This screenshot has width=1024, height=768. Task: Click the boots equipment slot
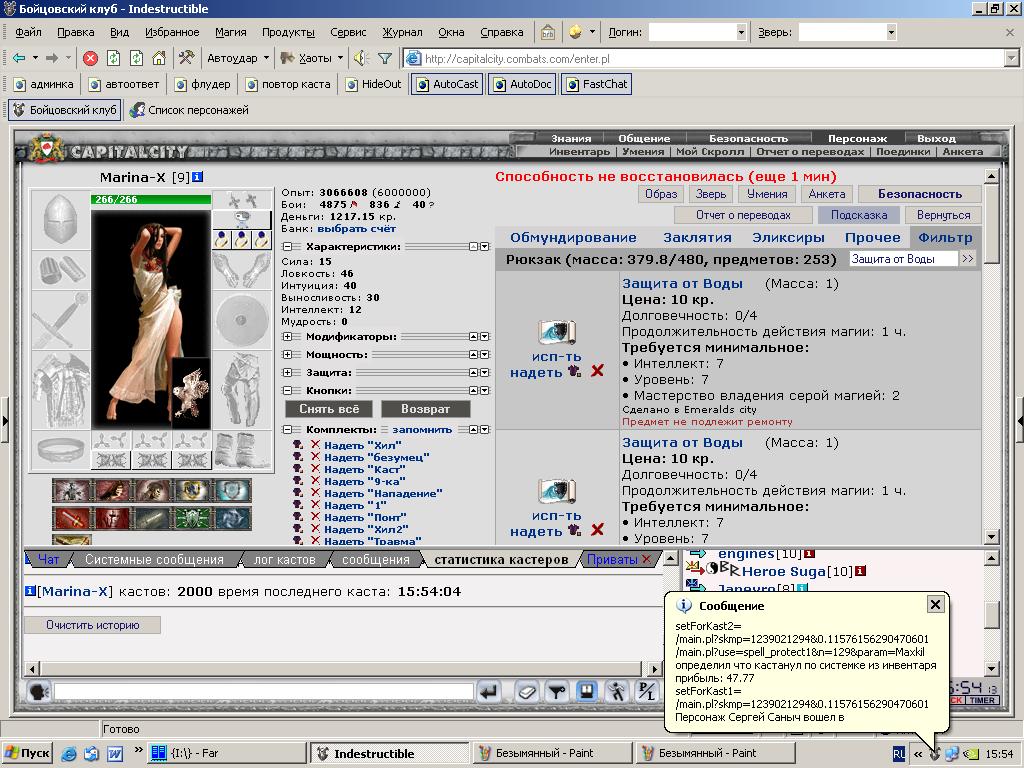(x=242, y=449)
